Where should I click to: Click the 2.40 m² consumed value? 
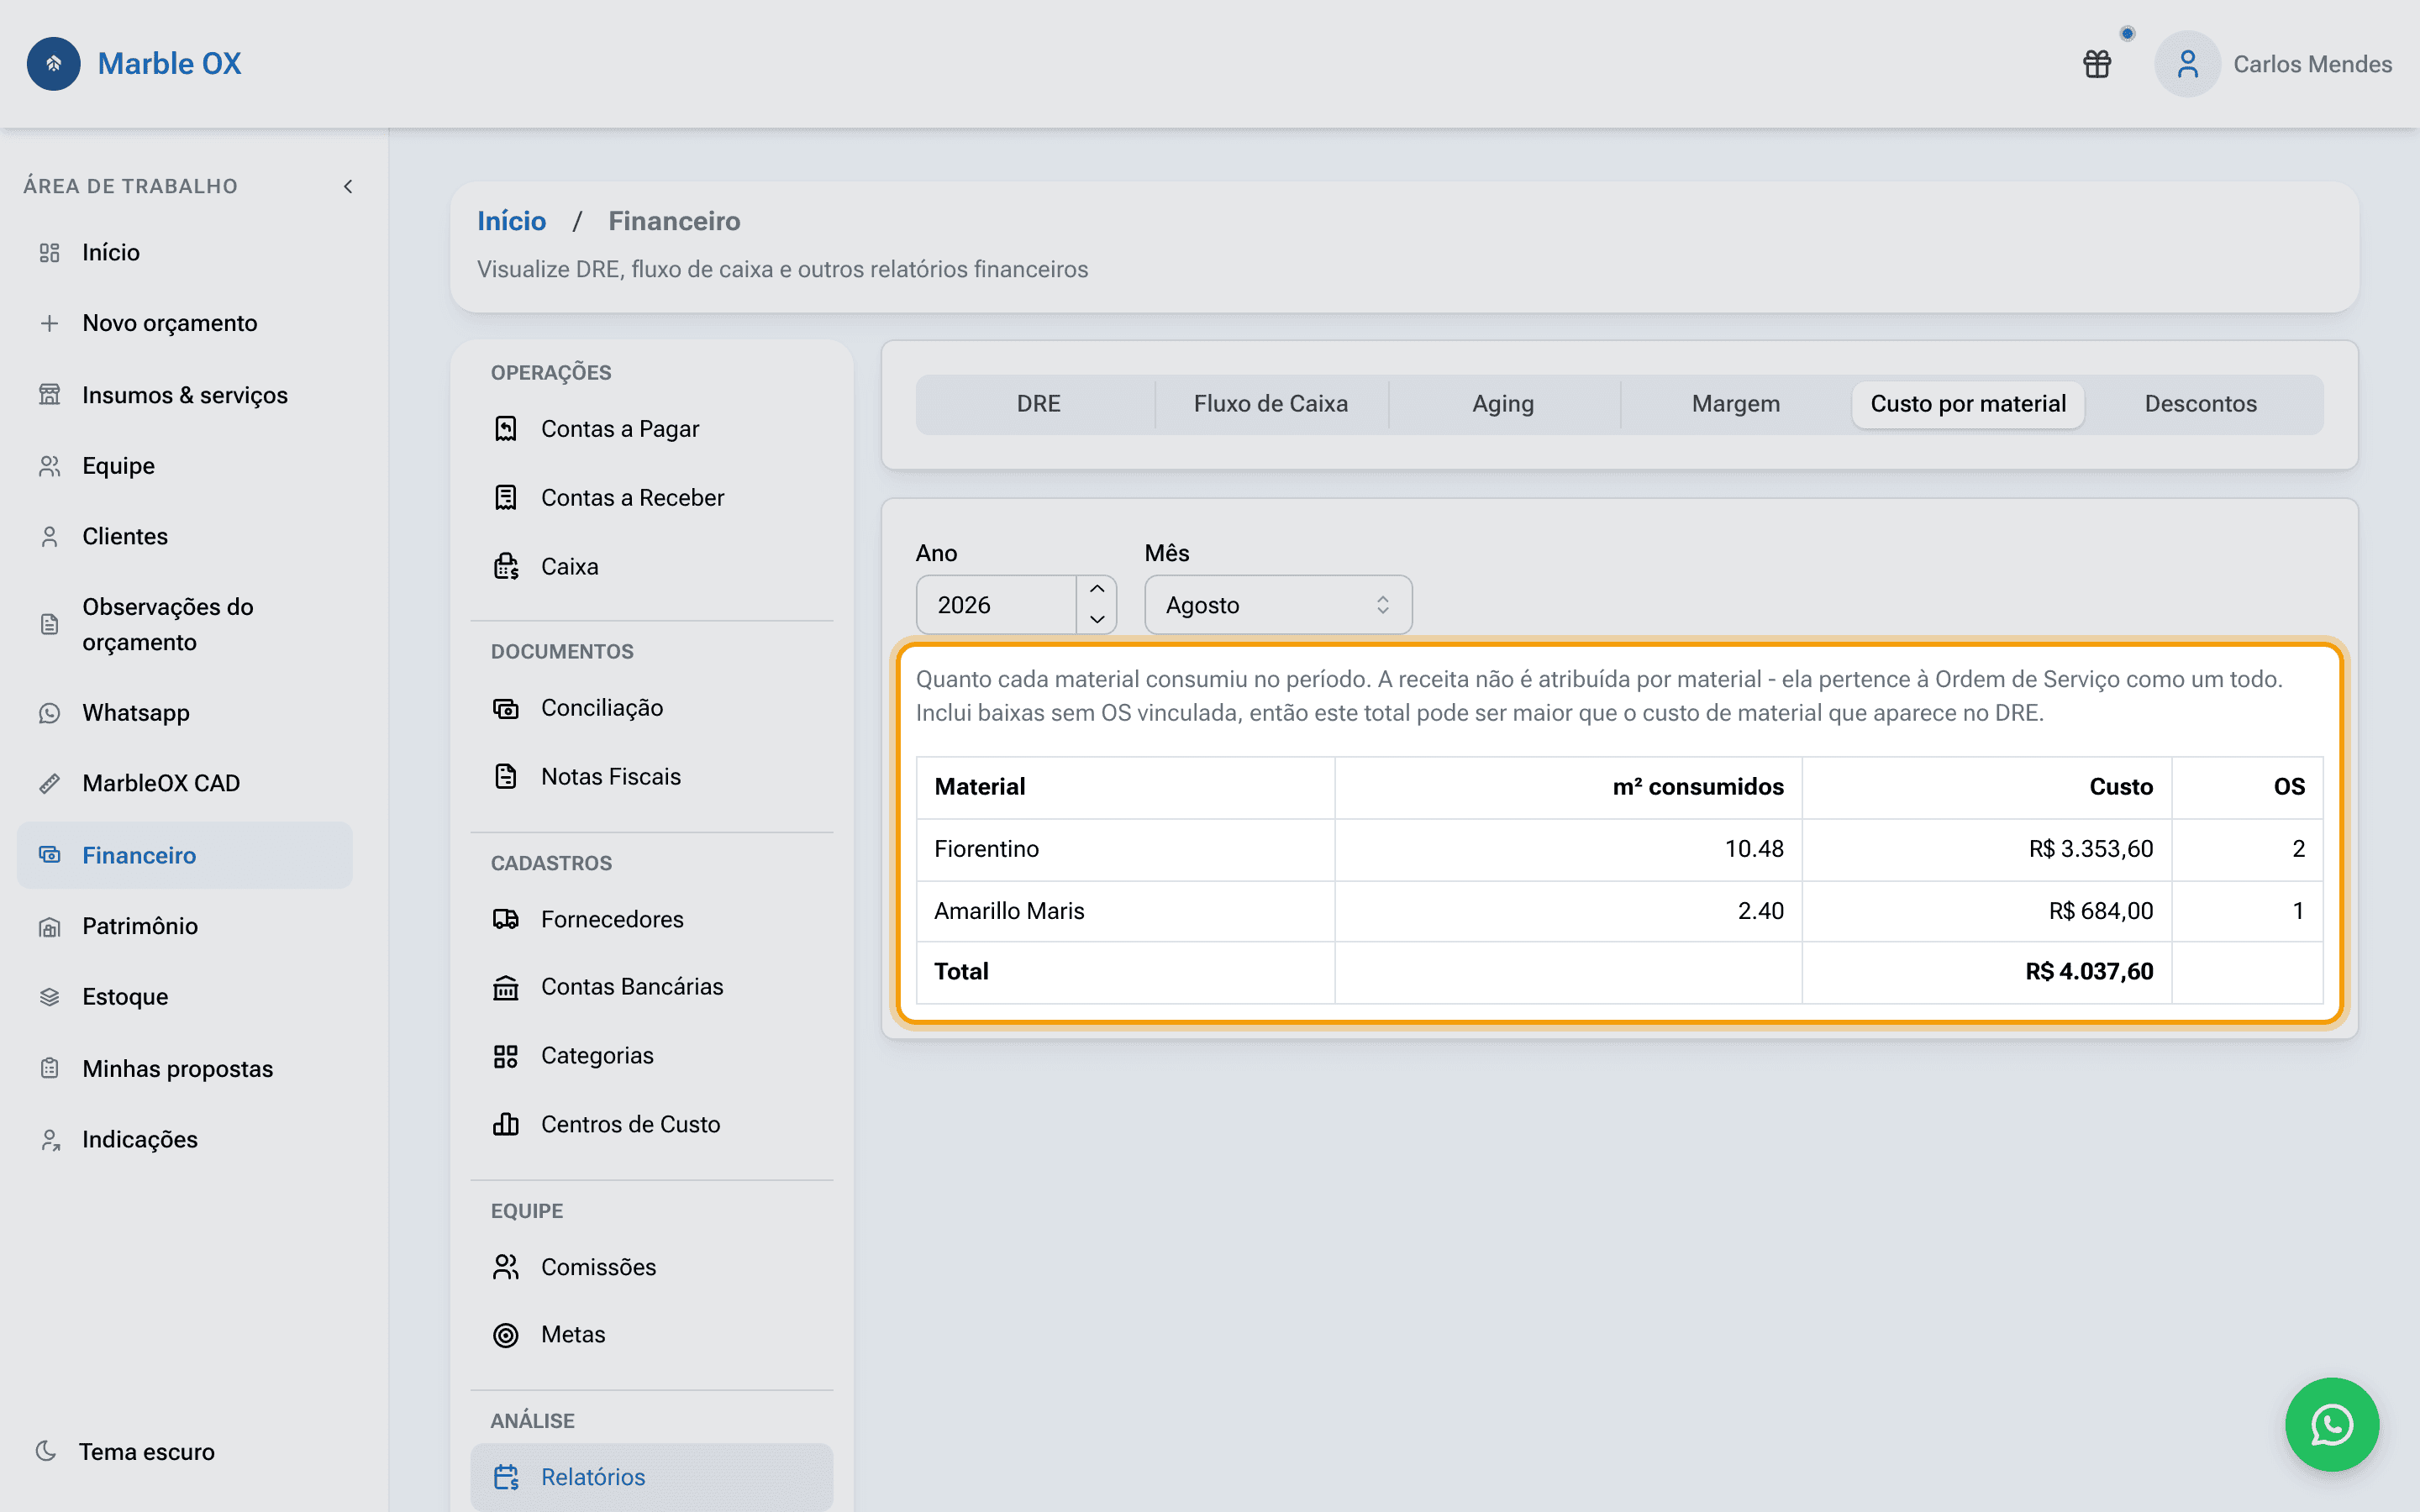tap(1761, 911)
